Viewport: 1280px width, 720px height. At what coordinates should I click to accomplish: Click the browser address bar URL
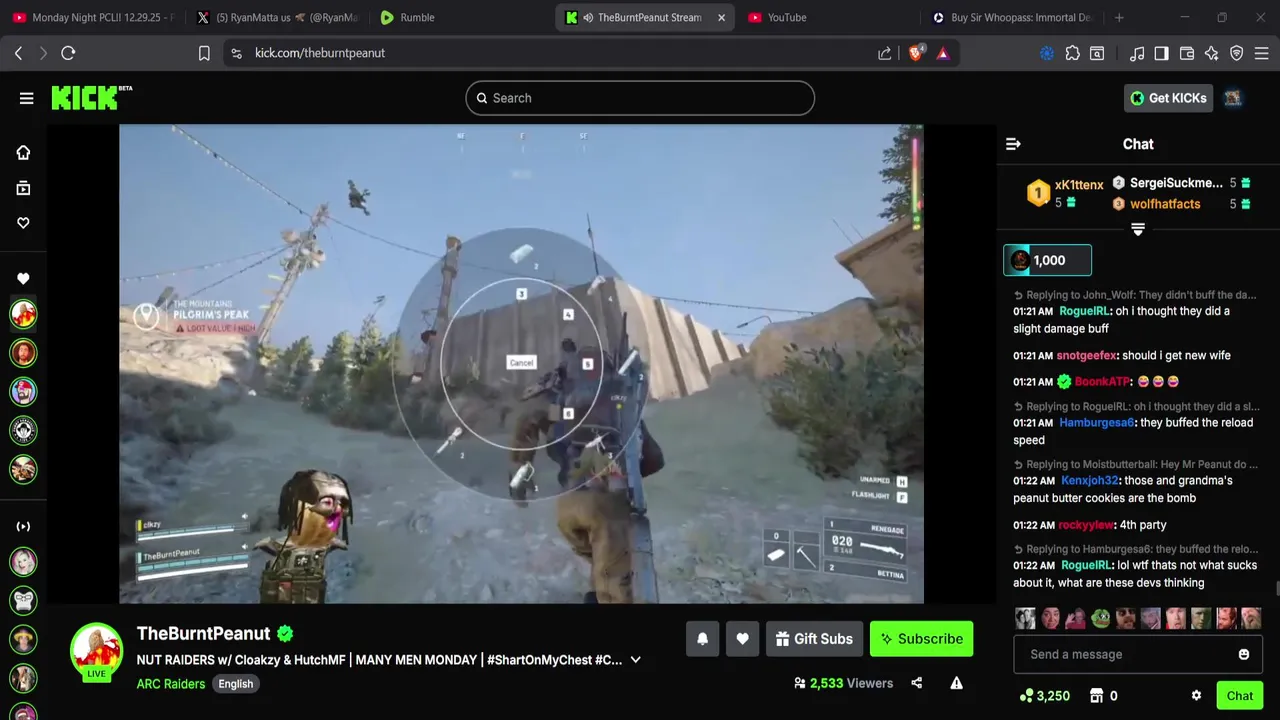320,53
